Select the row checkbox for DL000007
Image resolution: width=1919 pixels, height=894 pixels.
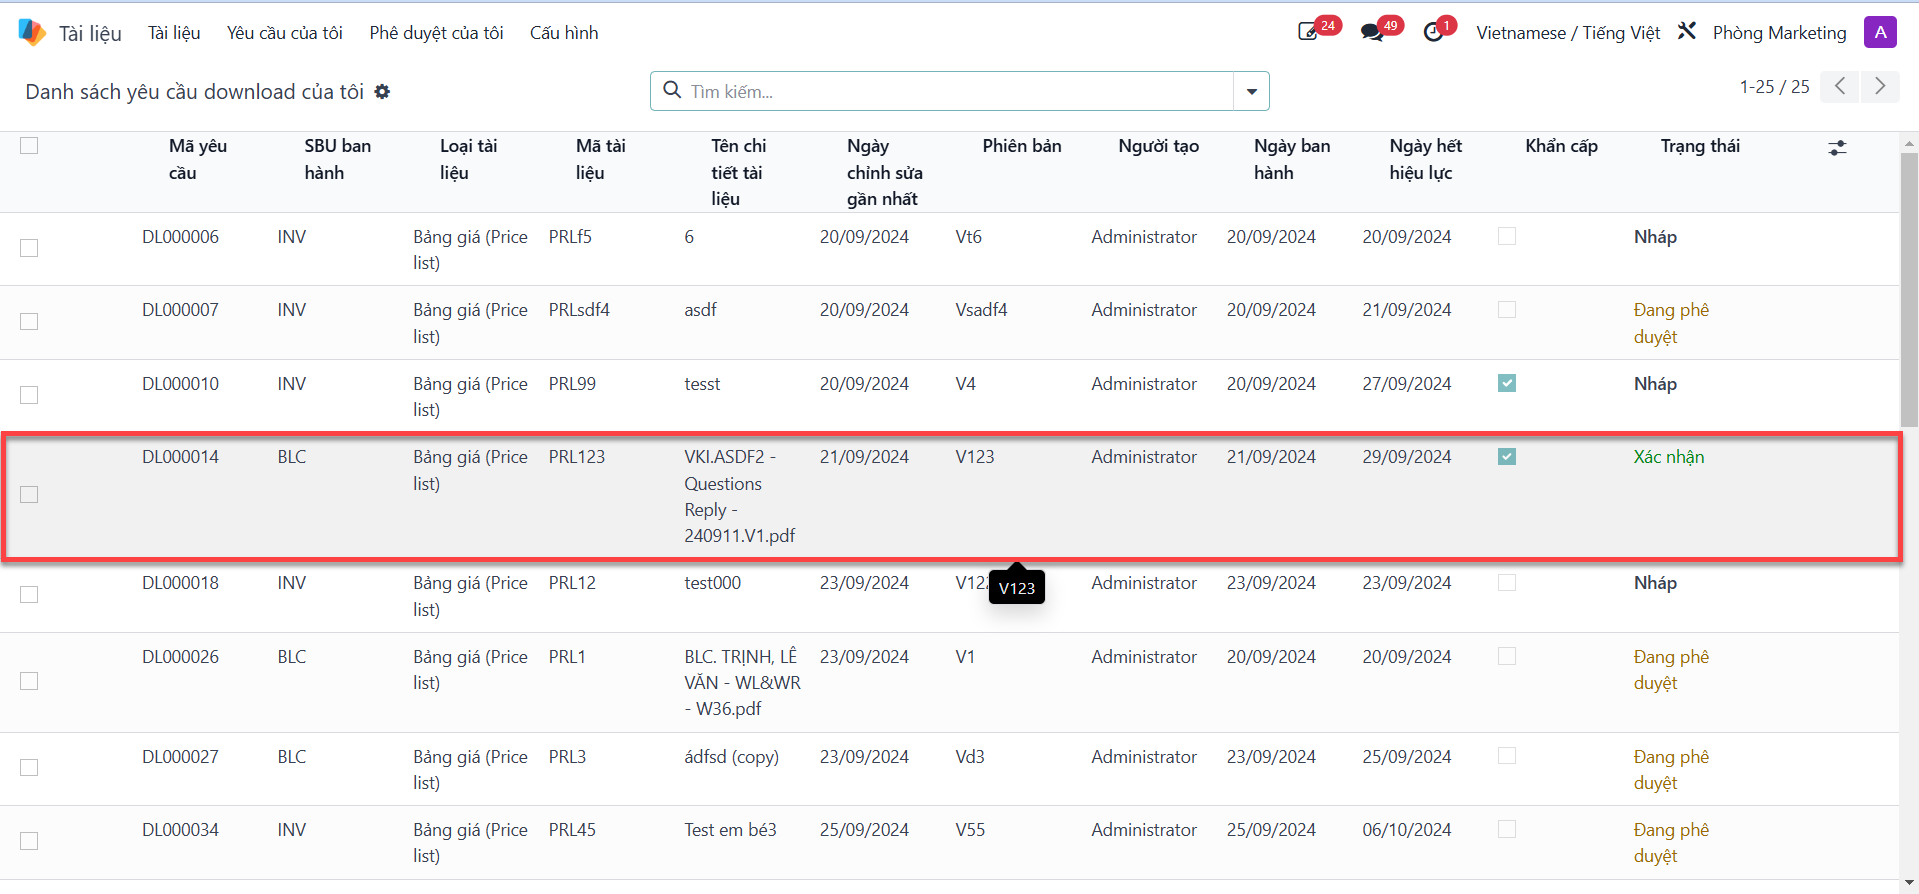click(x=29, y=321)
